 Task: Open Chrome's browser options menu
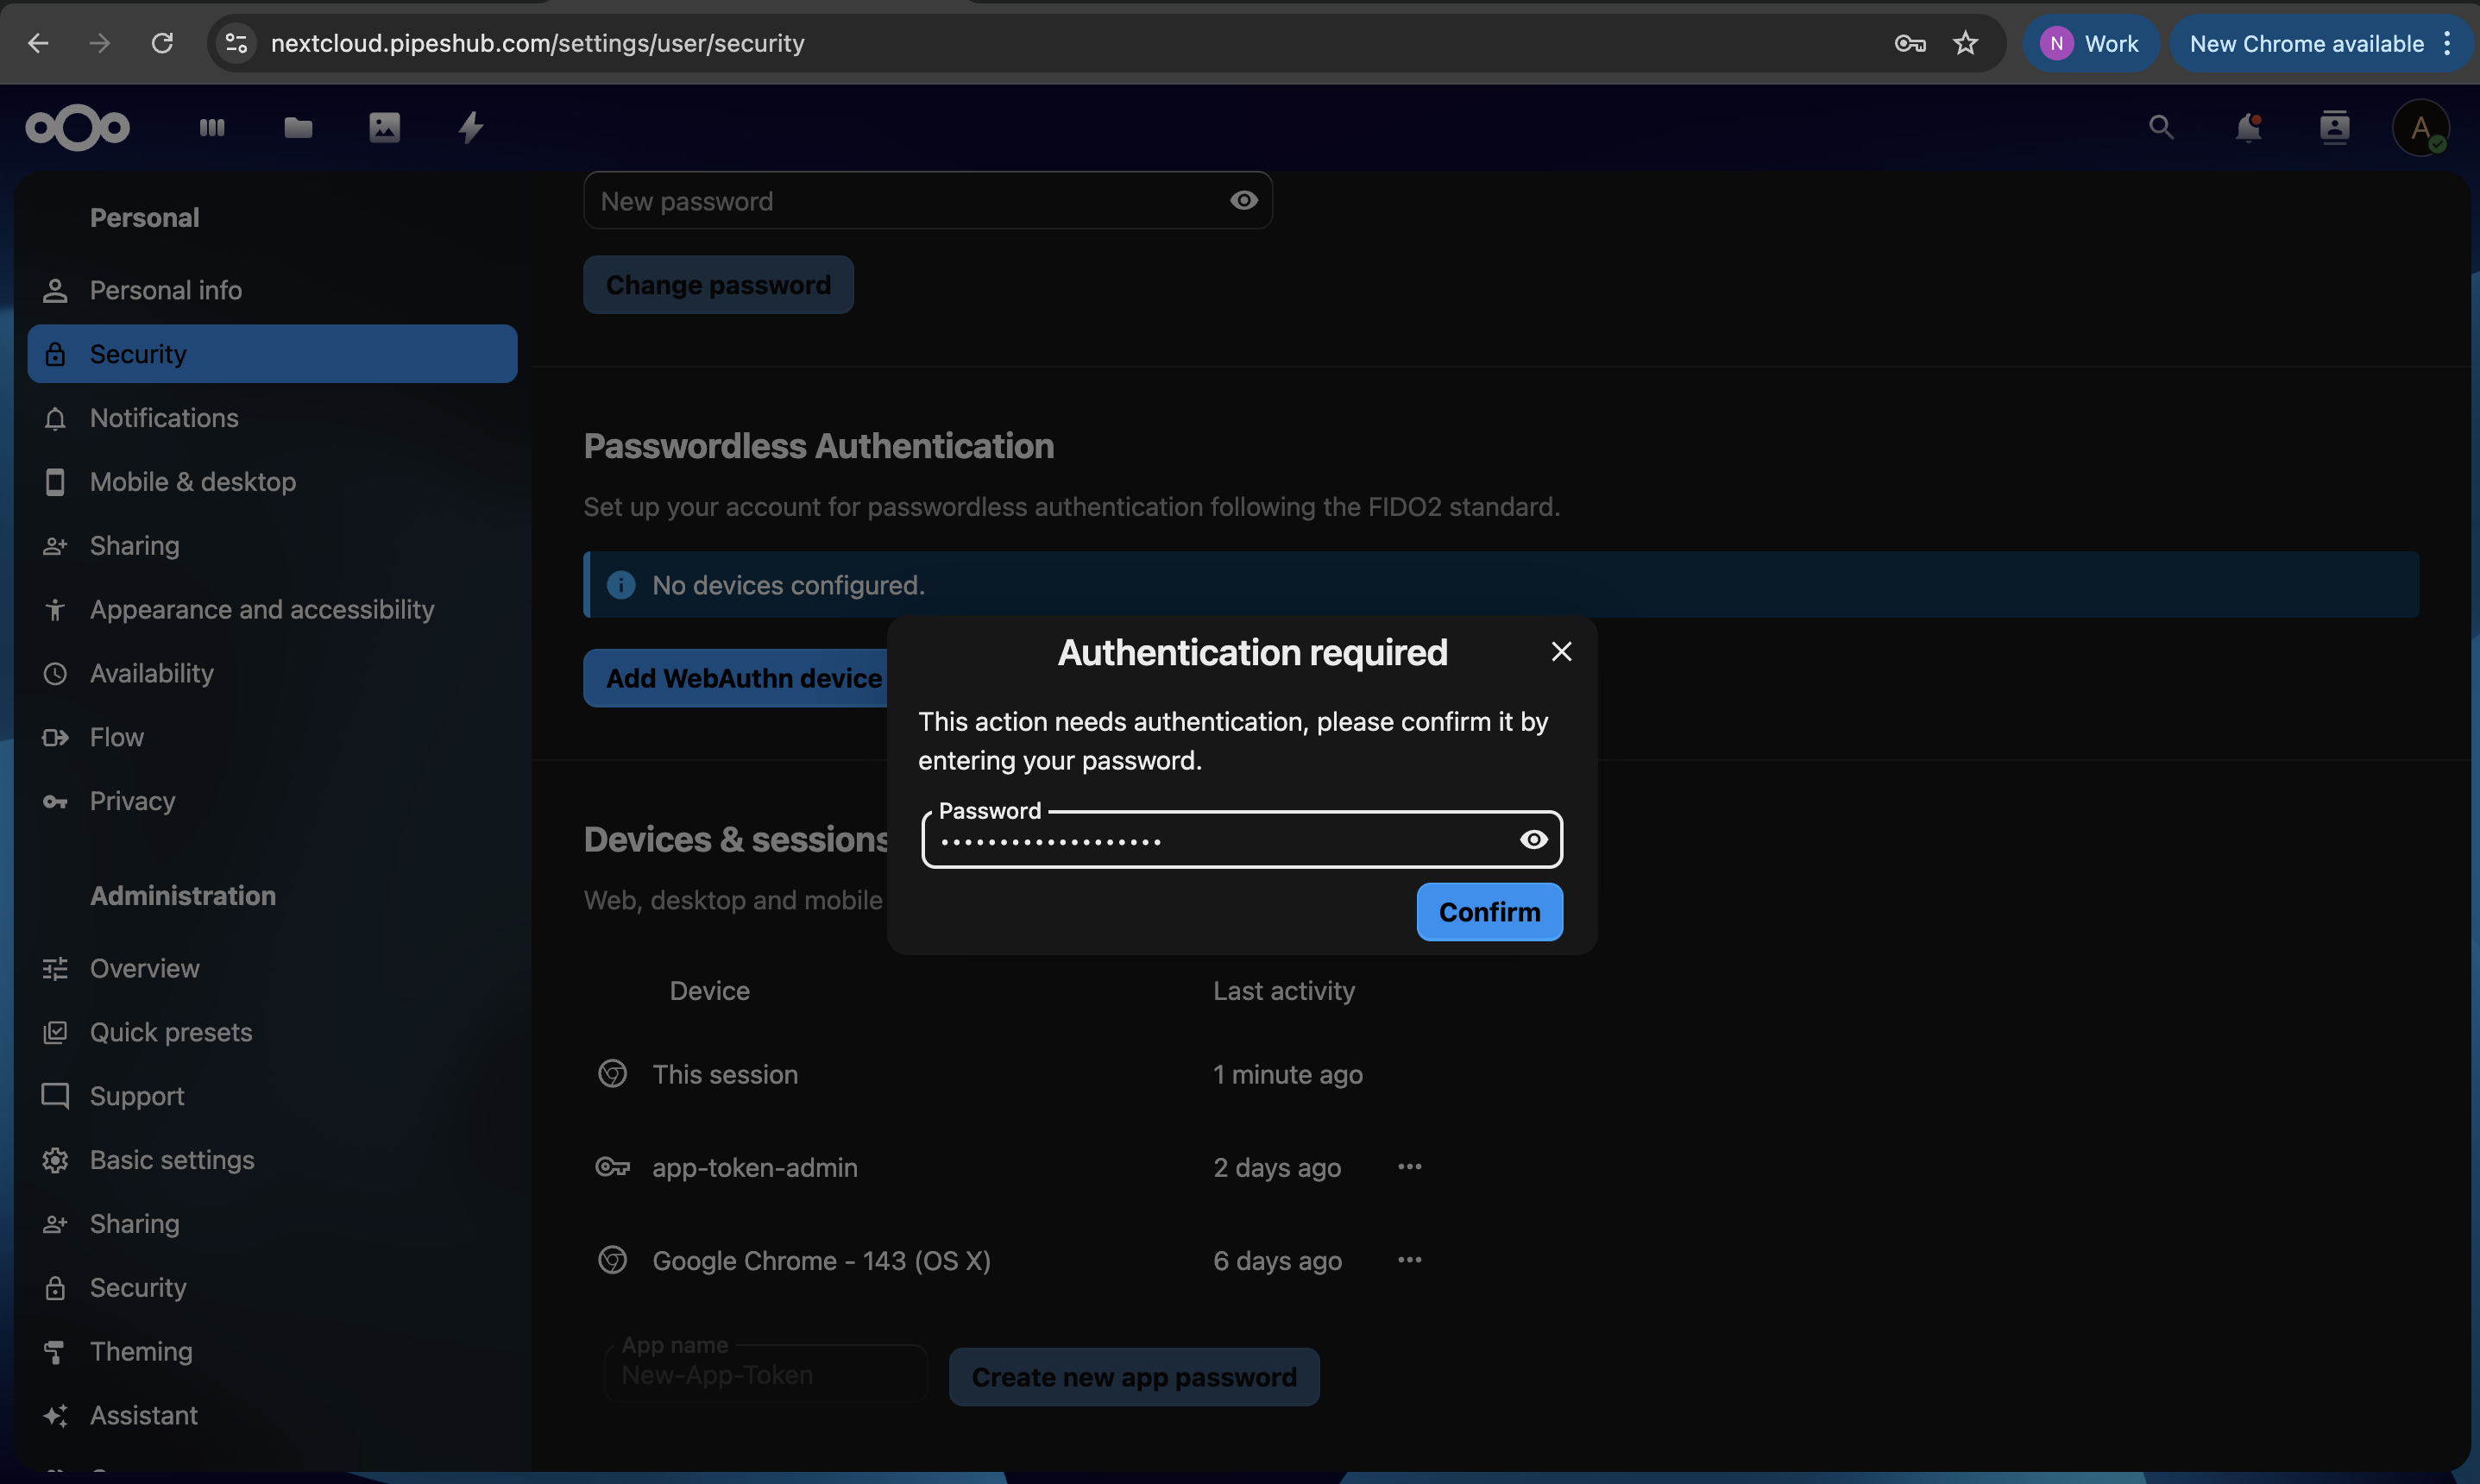click(x=2448, y=43)
